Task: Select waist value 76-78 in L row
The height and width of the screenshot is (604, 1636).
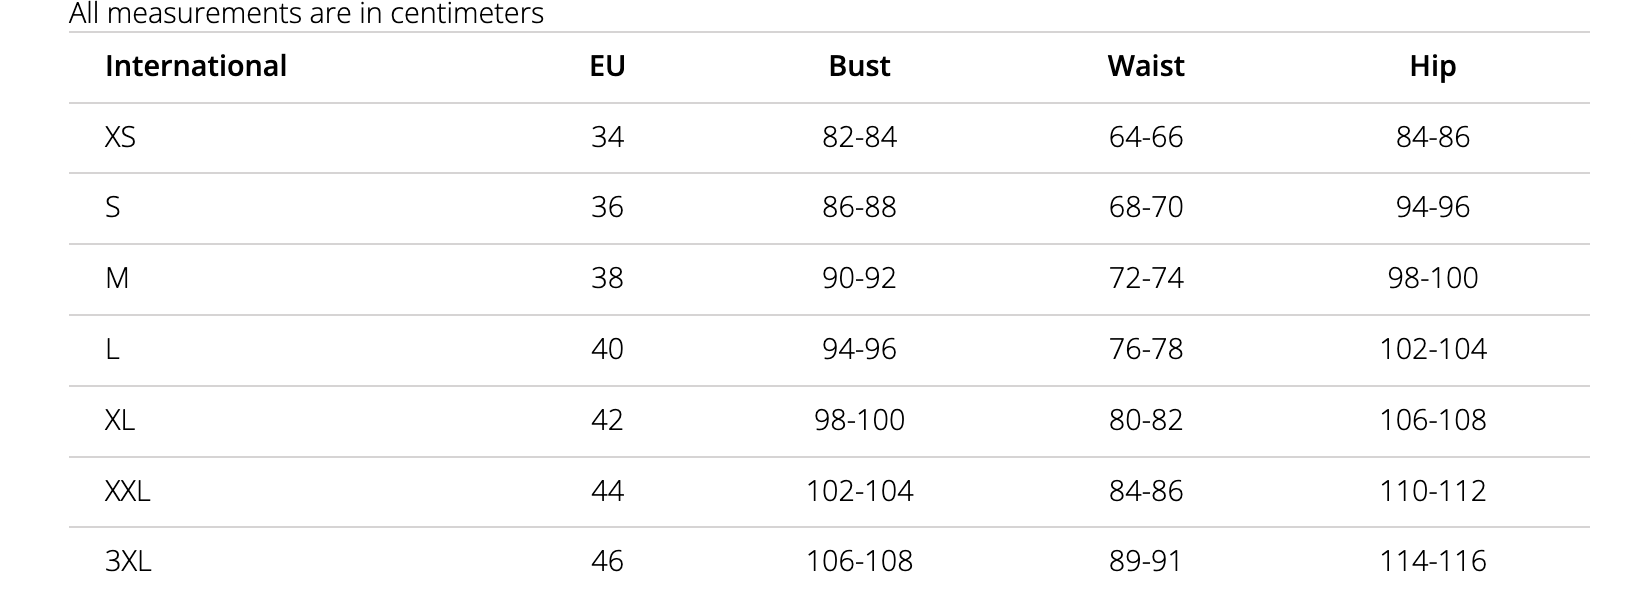Action: (x=1145, y=349)
